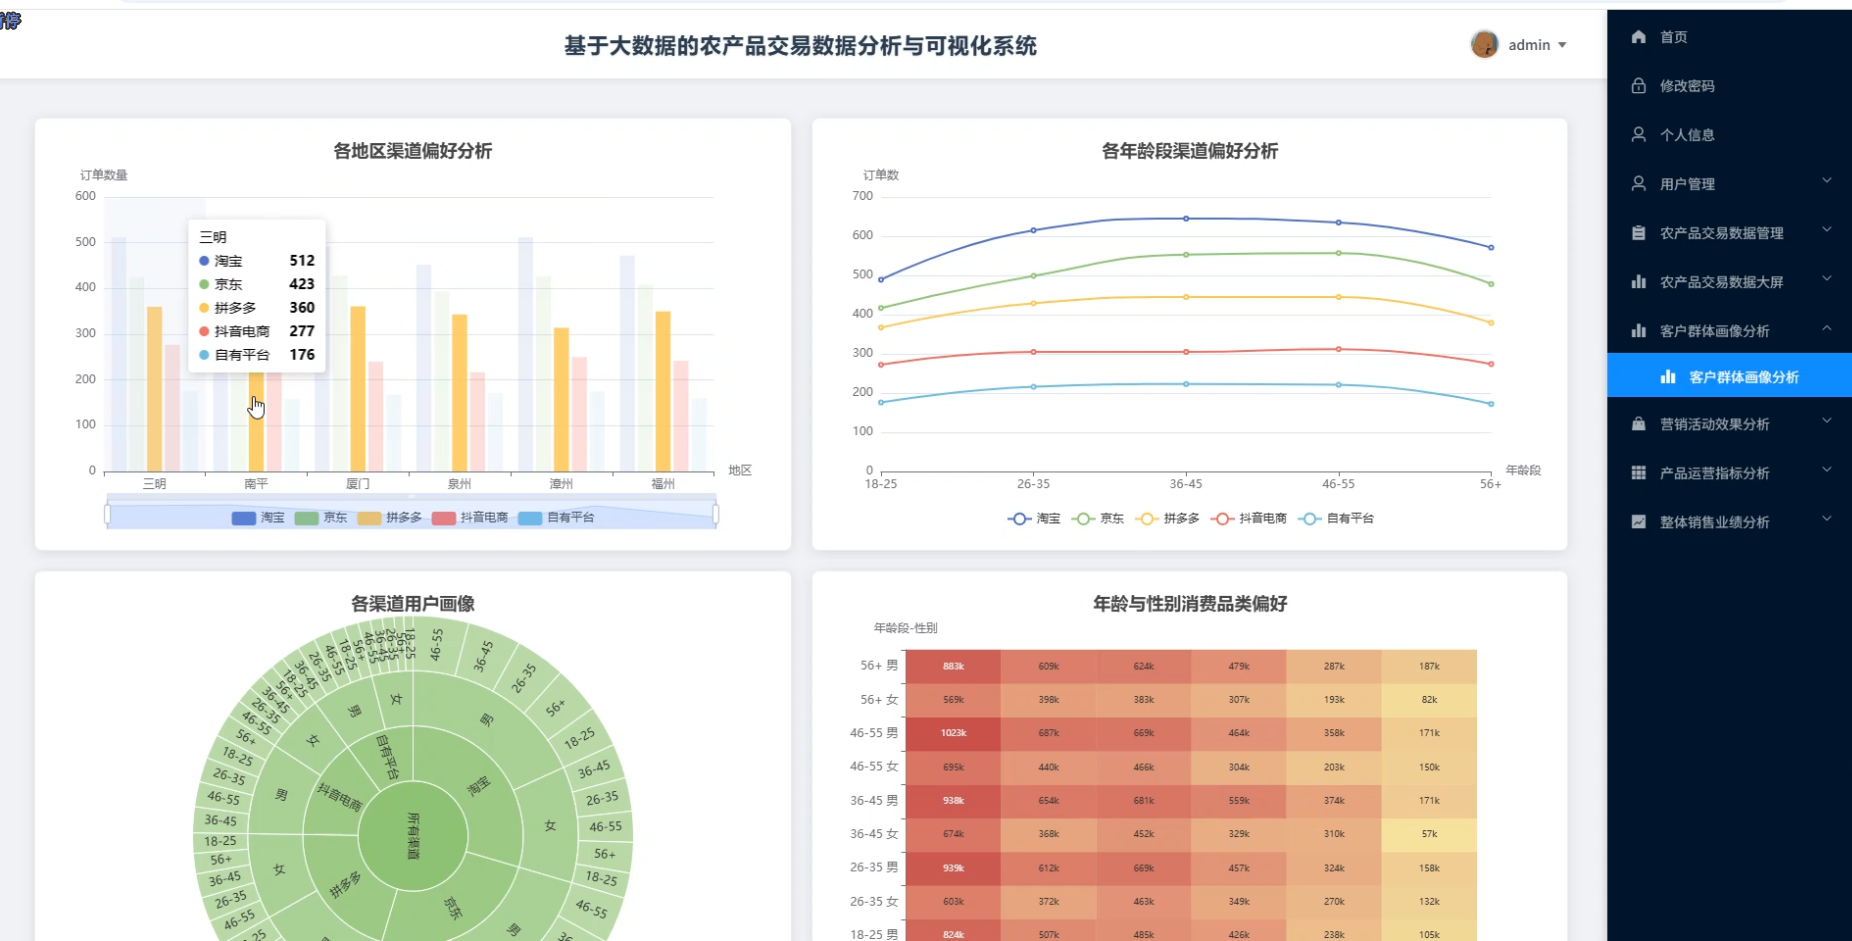The width and height of the screenshot is (1852, 941).
Task: Click the 所有渠道 center of sunburst chart
Action: click(x=413, y=835)
